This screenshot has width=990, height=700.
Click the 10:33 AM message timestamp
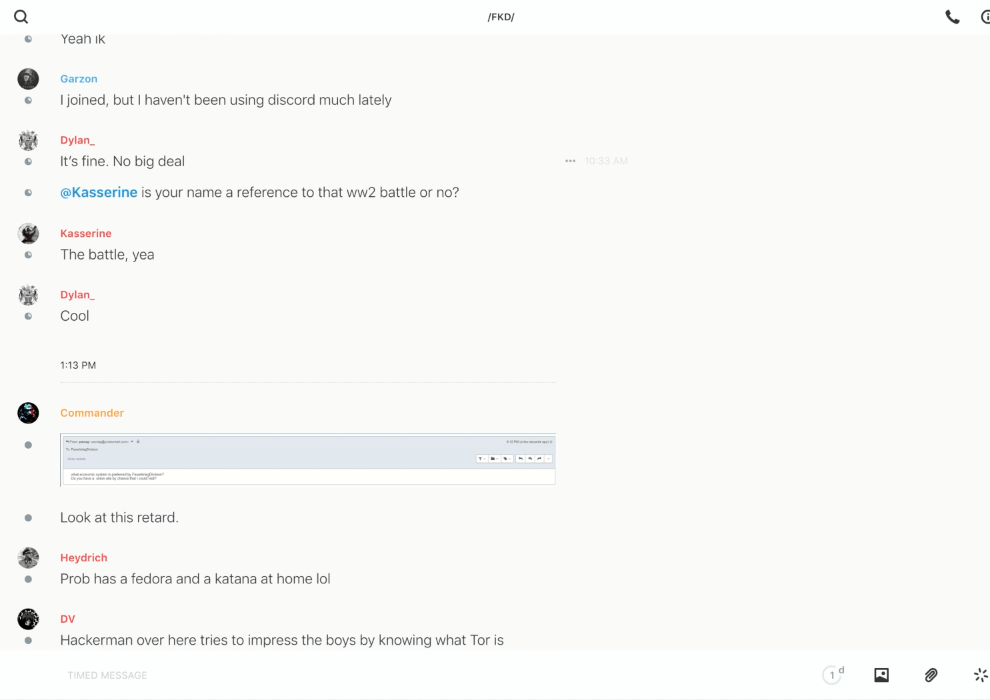point(606,161)
